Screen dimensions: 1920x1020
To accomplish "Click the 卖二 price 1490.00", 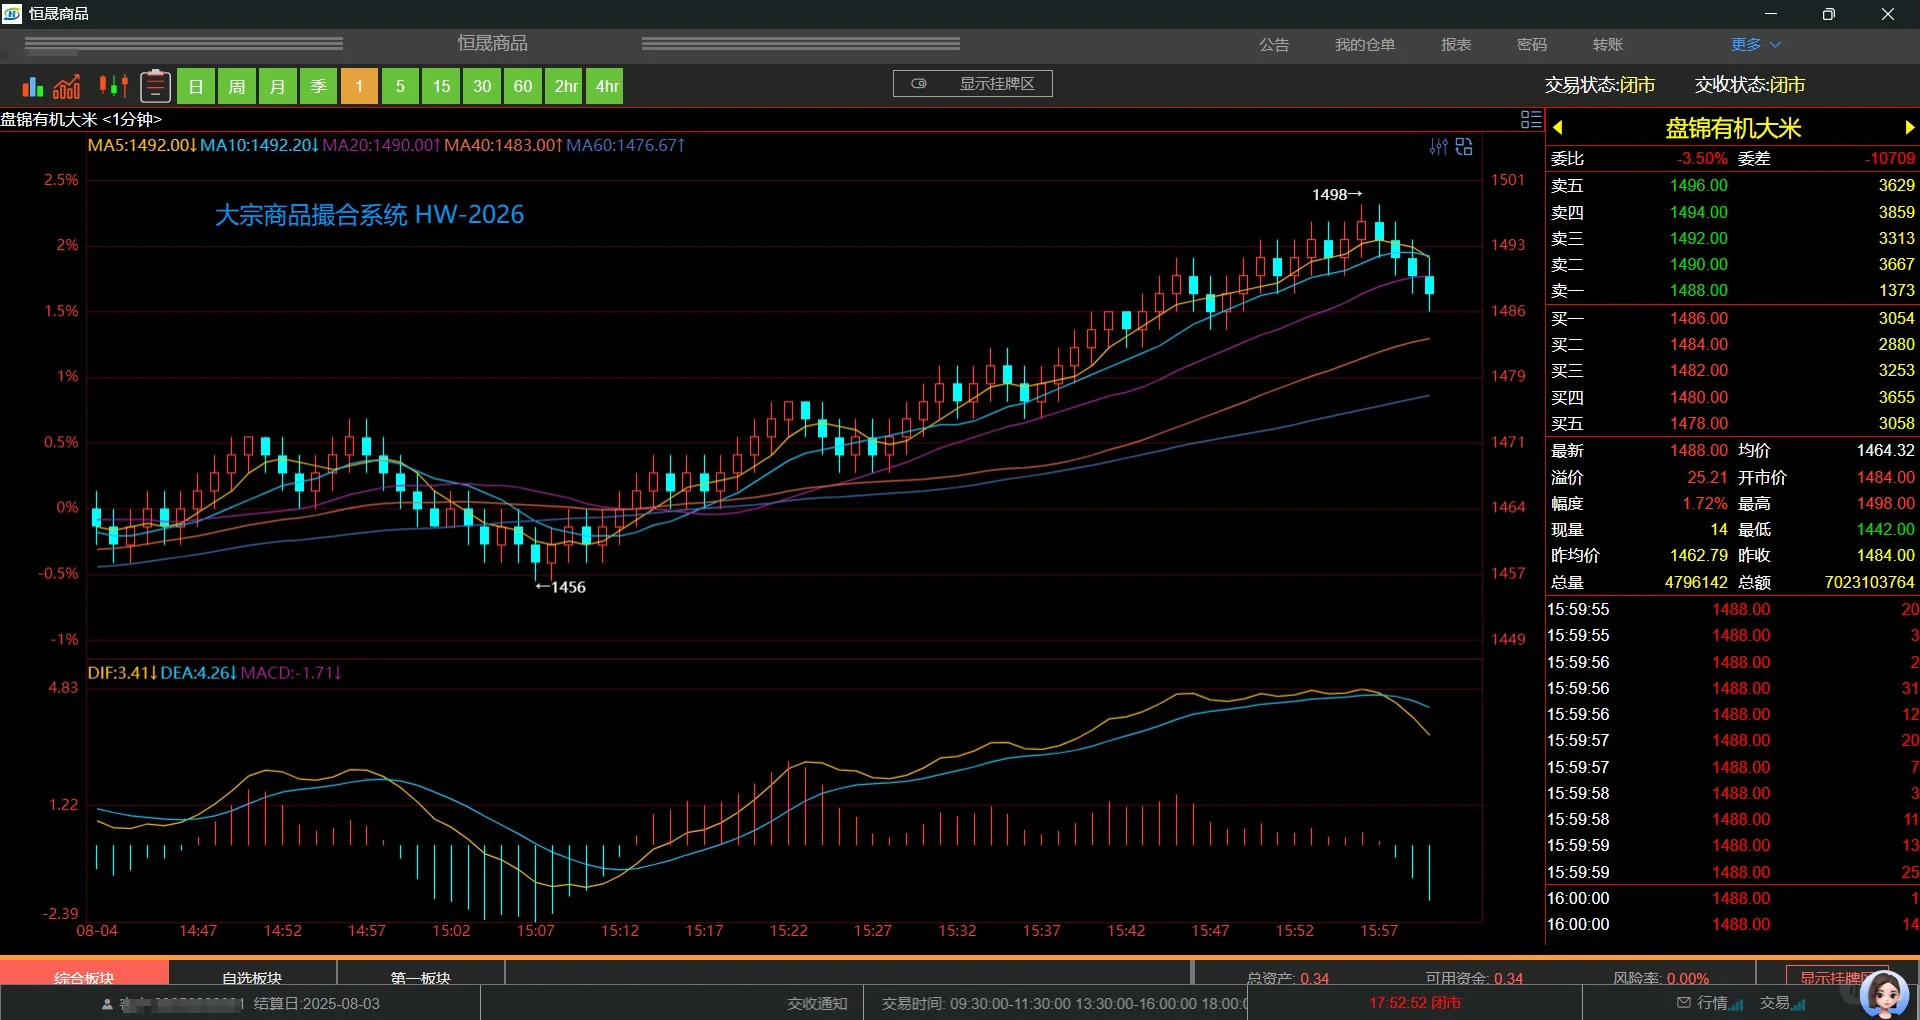I will pyautogui.click(x=1698, y=264).
